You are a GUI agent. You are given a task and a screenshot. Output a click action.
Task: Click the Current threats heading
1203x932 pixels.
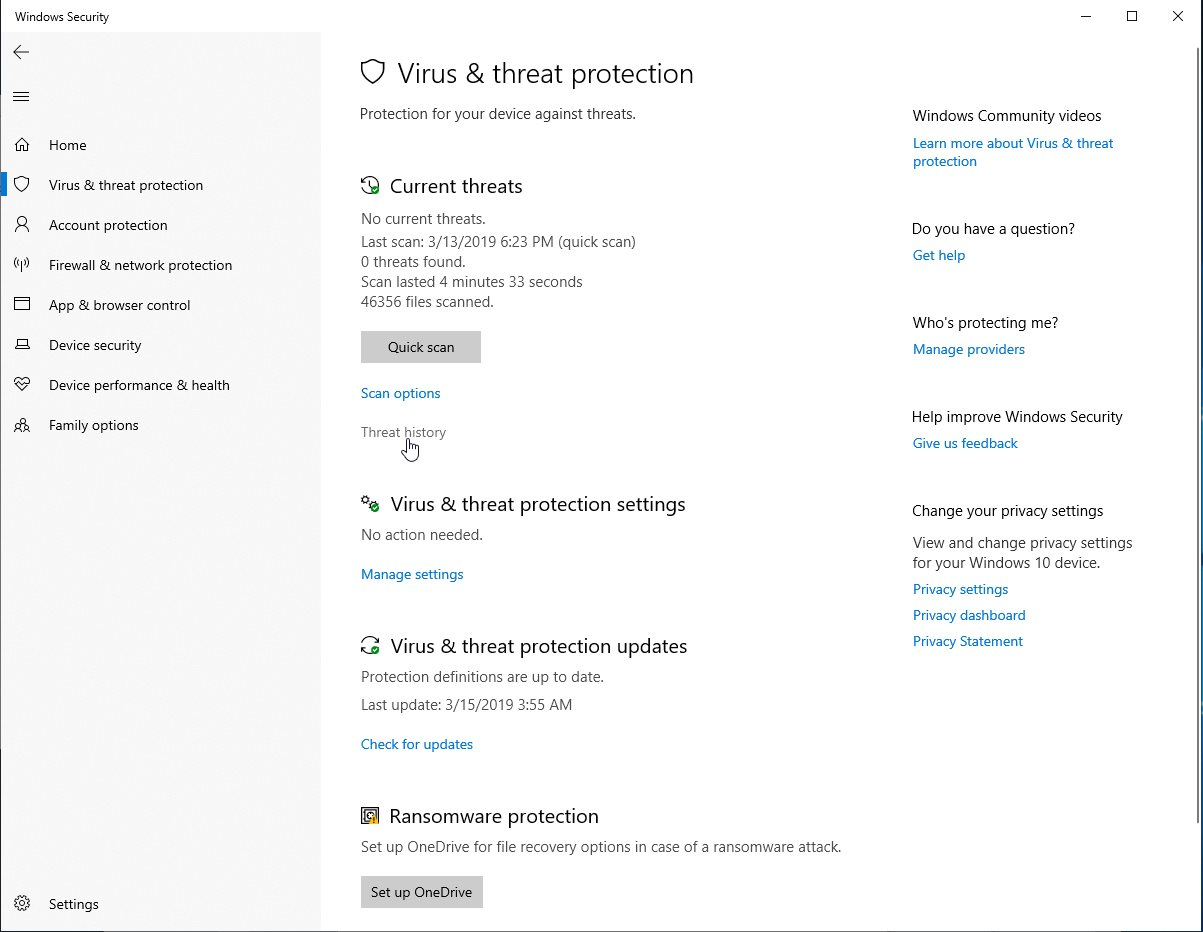pyautogui.click(x=456, y=186)
